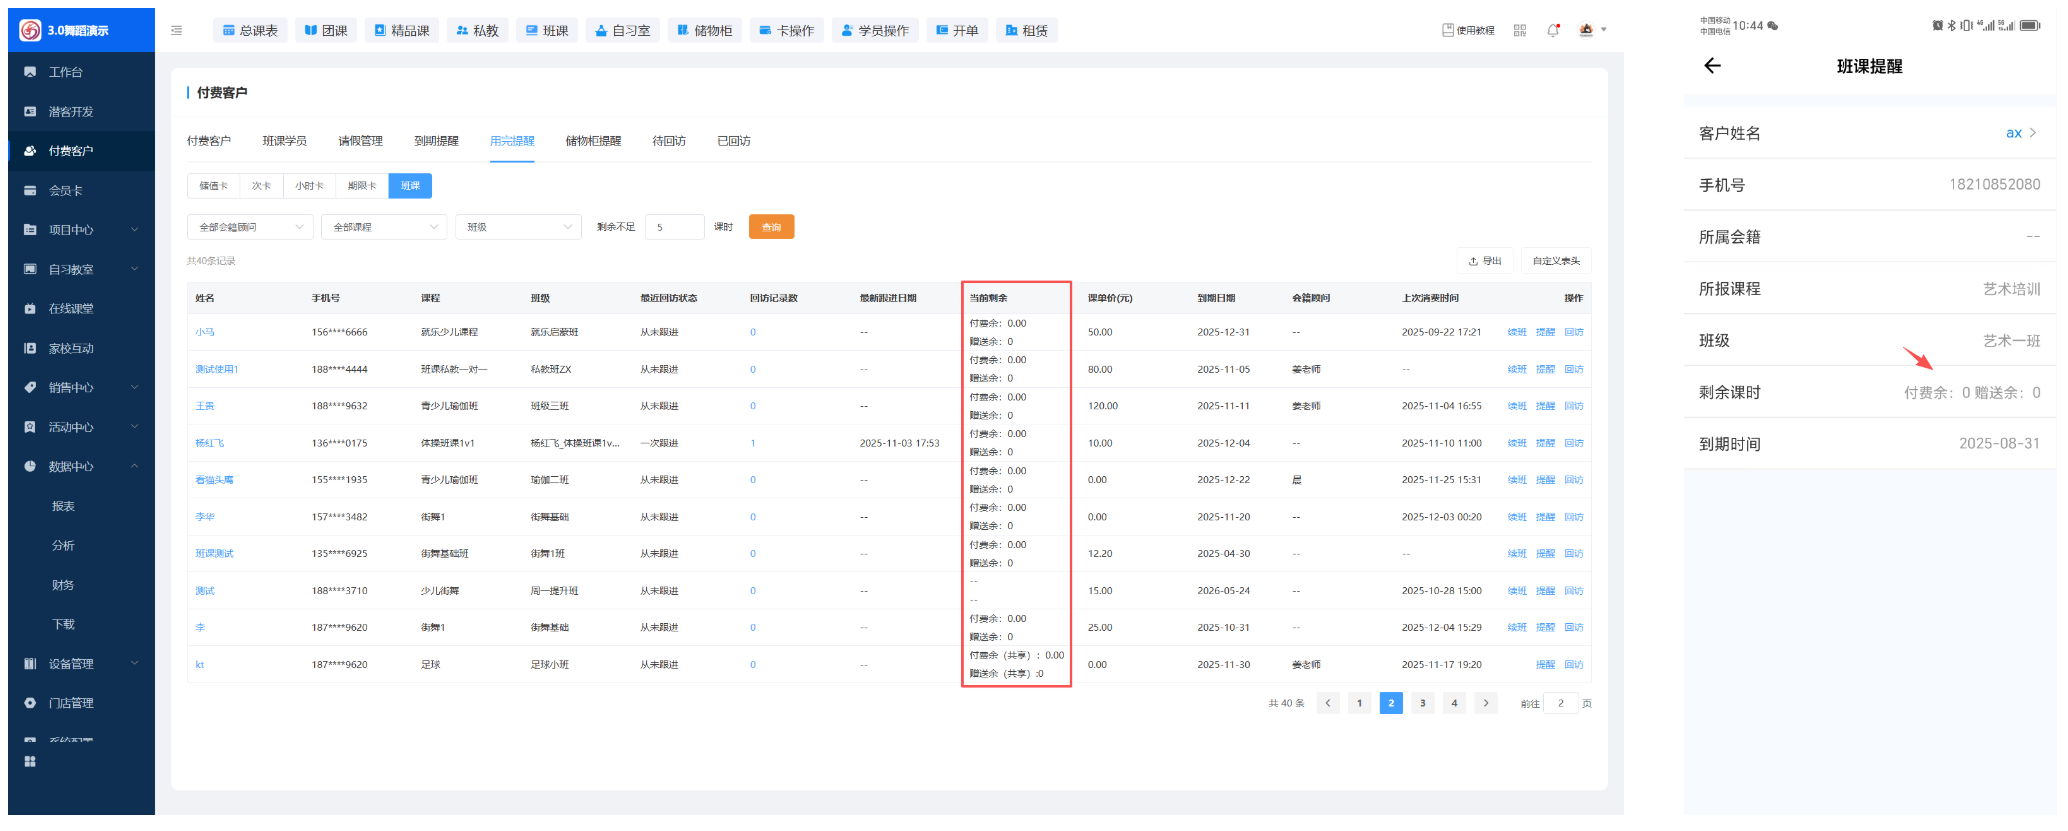This screenshot has width=2068, height=831.
Task: Click the orange 查询 button
Action: click(771, 227)
